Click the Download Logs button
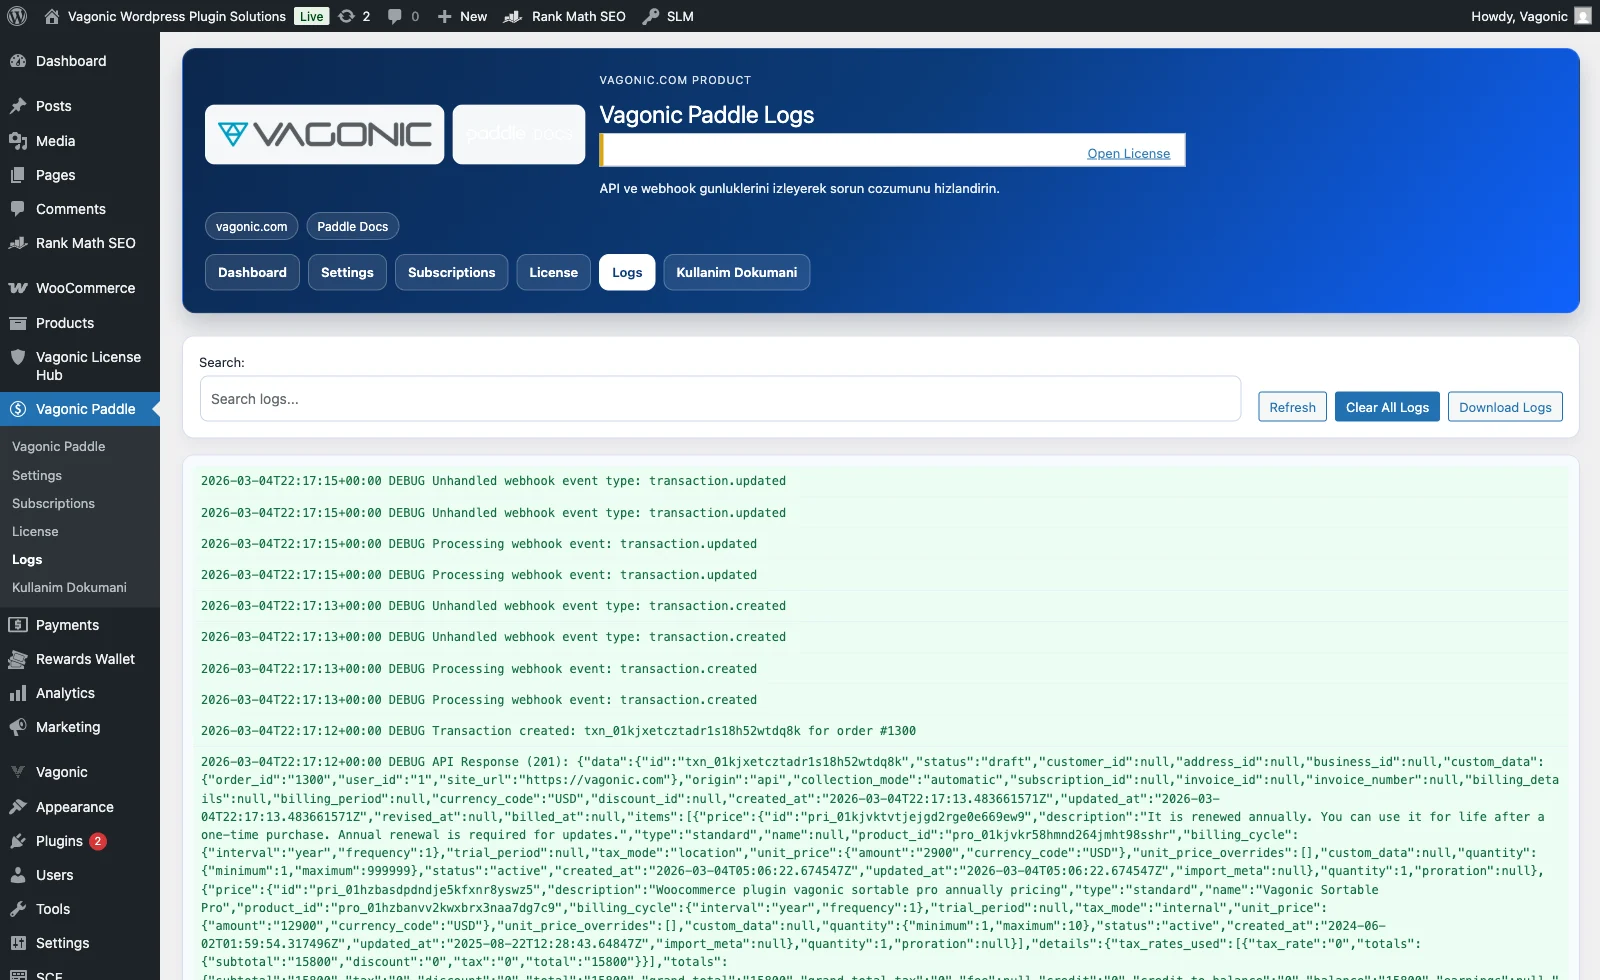1600x980 pixels. tap(1505, 407)
